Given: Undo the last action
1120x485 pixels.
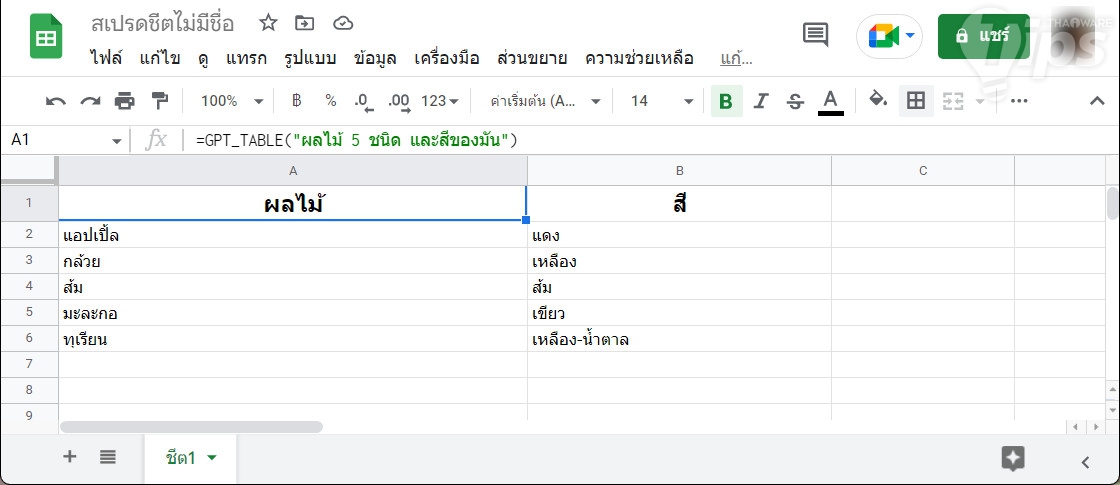Looking at the screenshot, I should [x=56, y=101].
